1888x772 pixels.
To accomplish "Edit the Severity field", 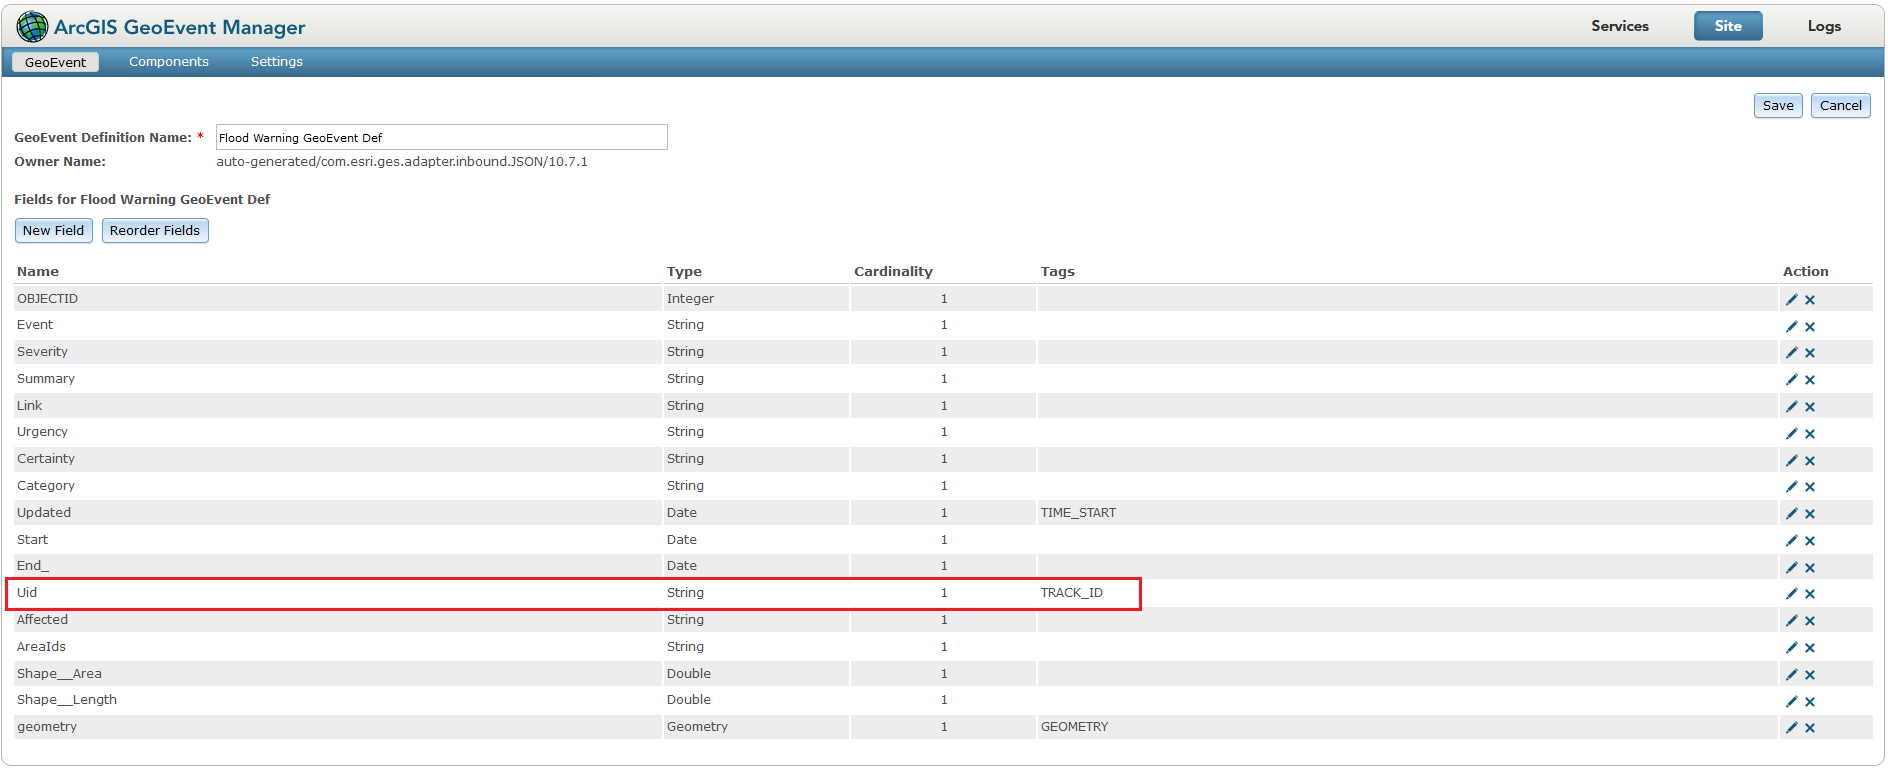I will pyautogui.click(x=1792, y=353).
